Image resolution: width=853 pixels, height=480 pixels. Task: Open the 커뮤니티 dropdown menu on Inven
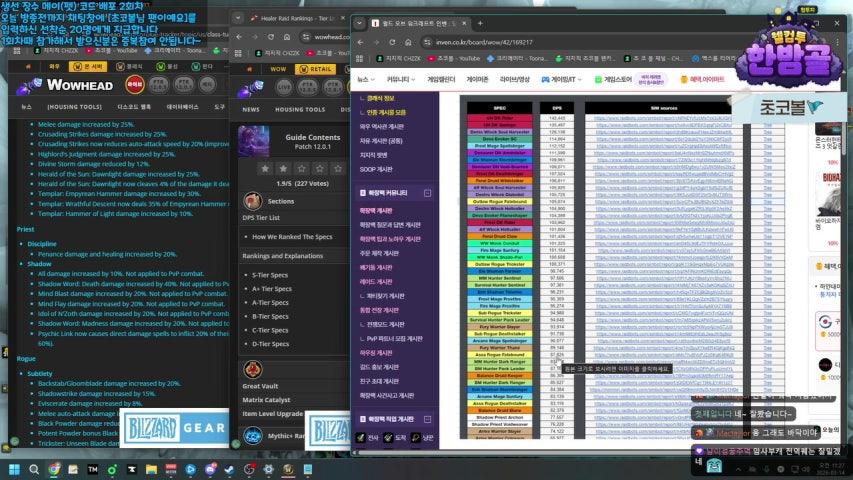(401, 79)
